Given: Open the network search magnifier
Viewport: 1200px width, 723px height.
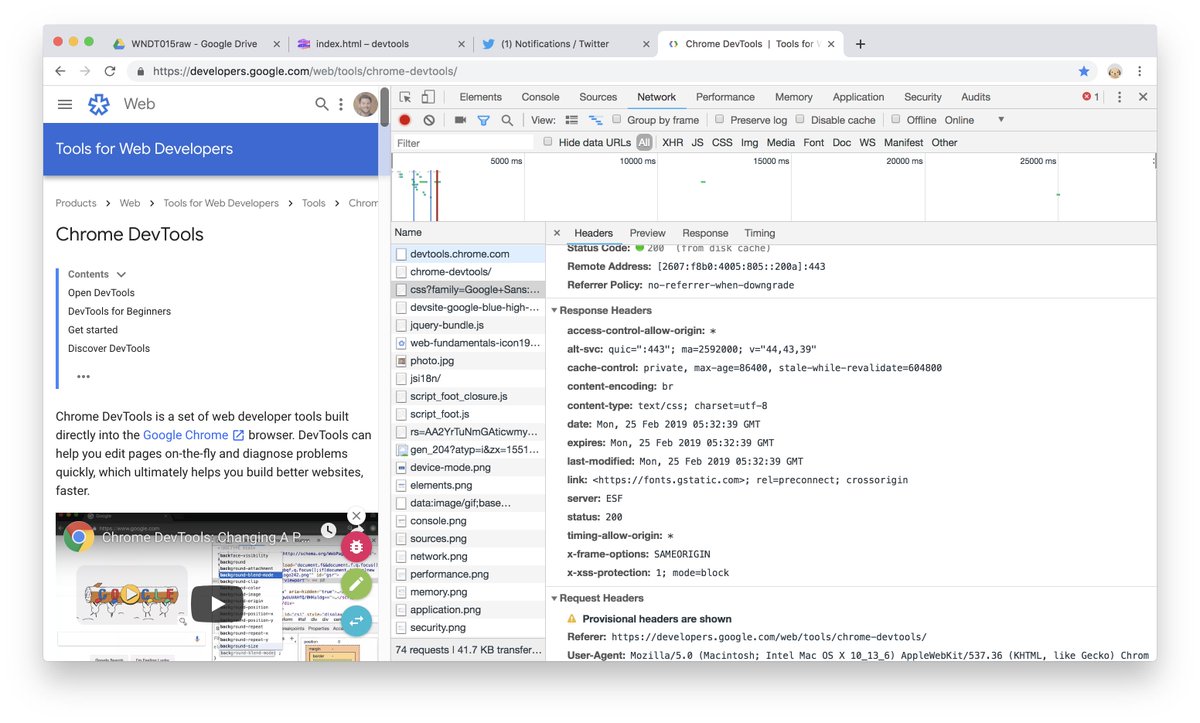Looking at the screenshot, I should (507, 120).
